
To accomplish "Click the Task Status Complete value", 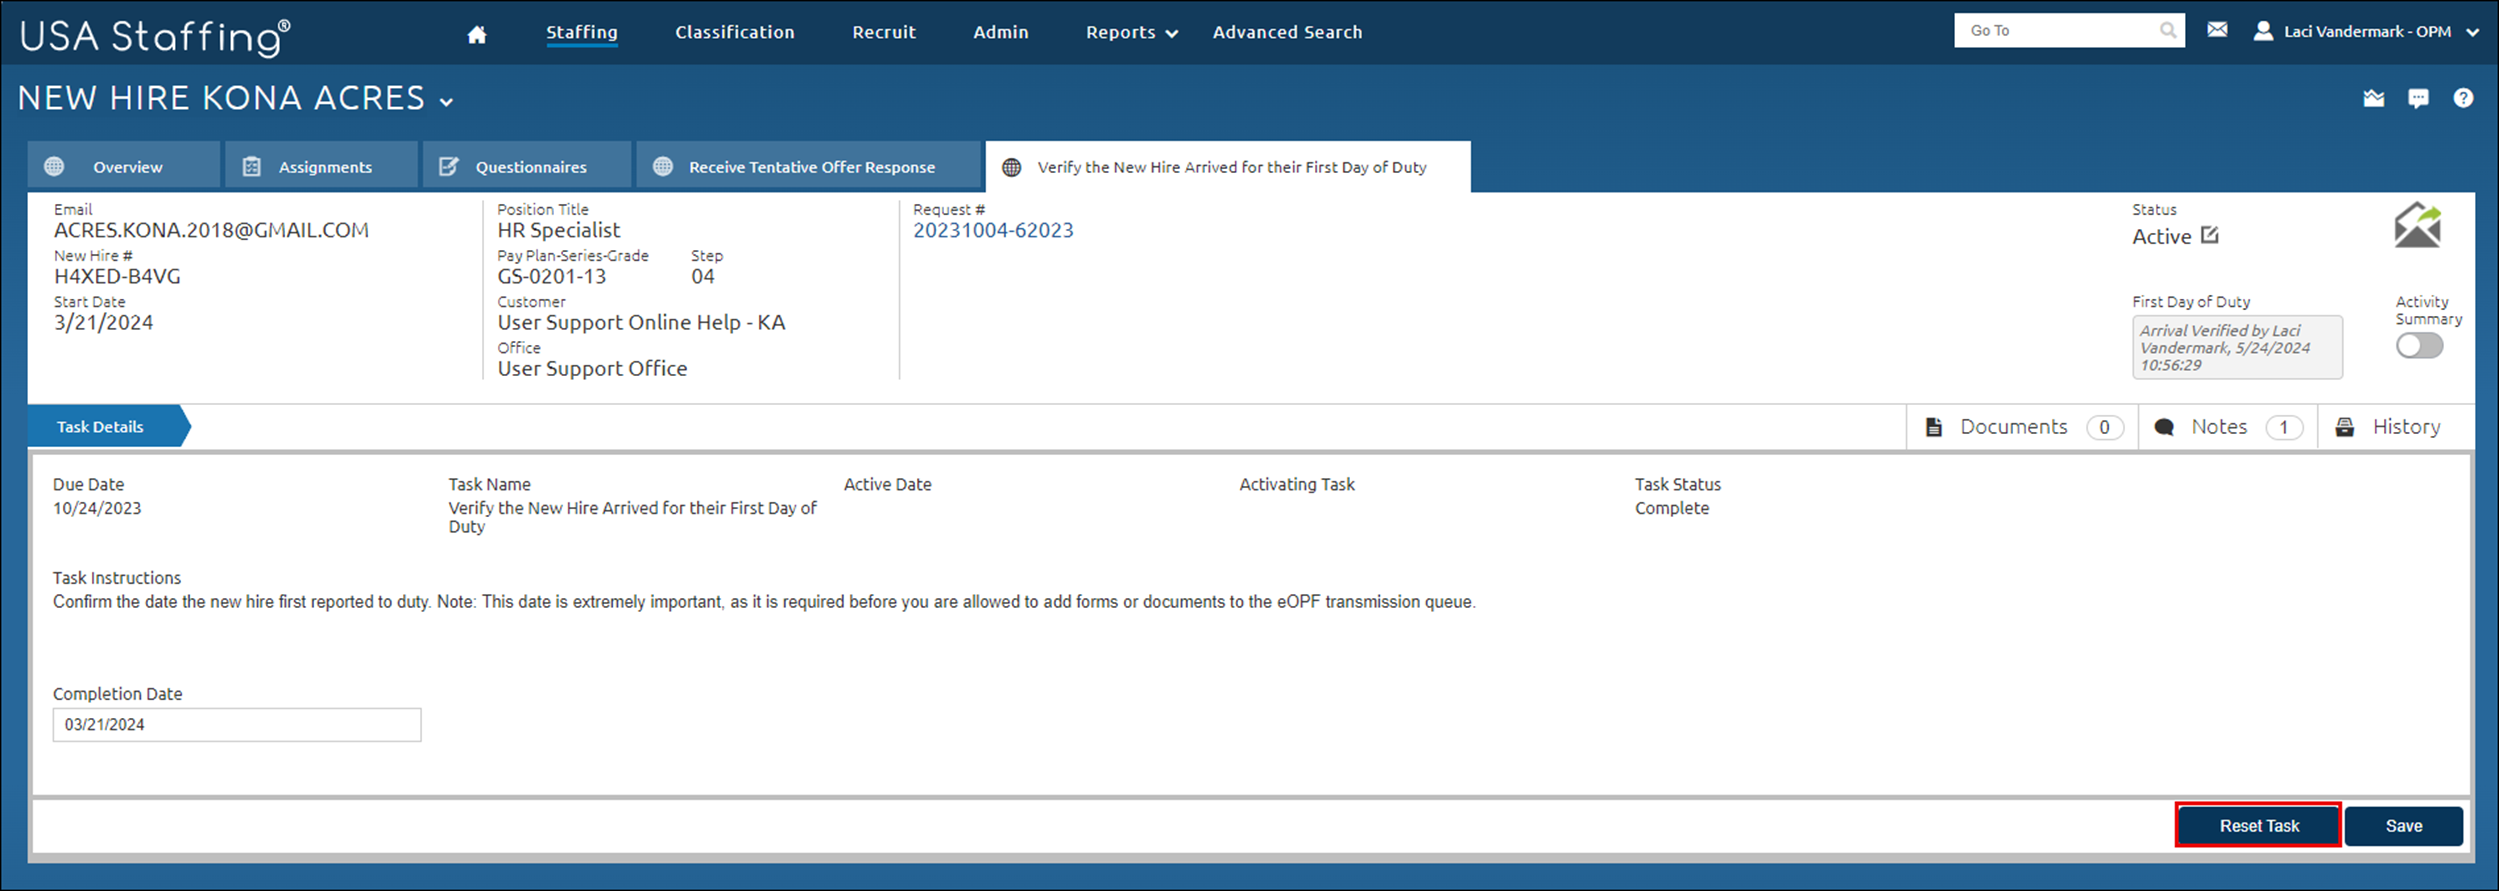I will point(1672,508).
